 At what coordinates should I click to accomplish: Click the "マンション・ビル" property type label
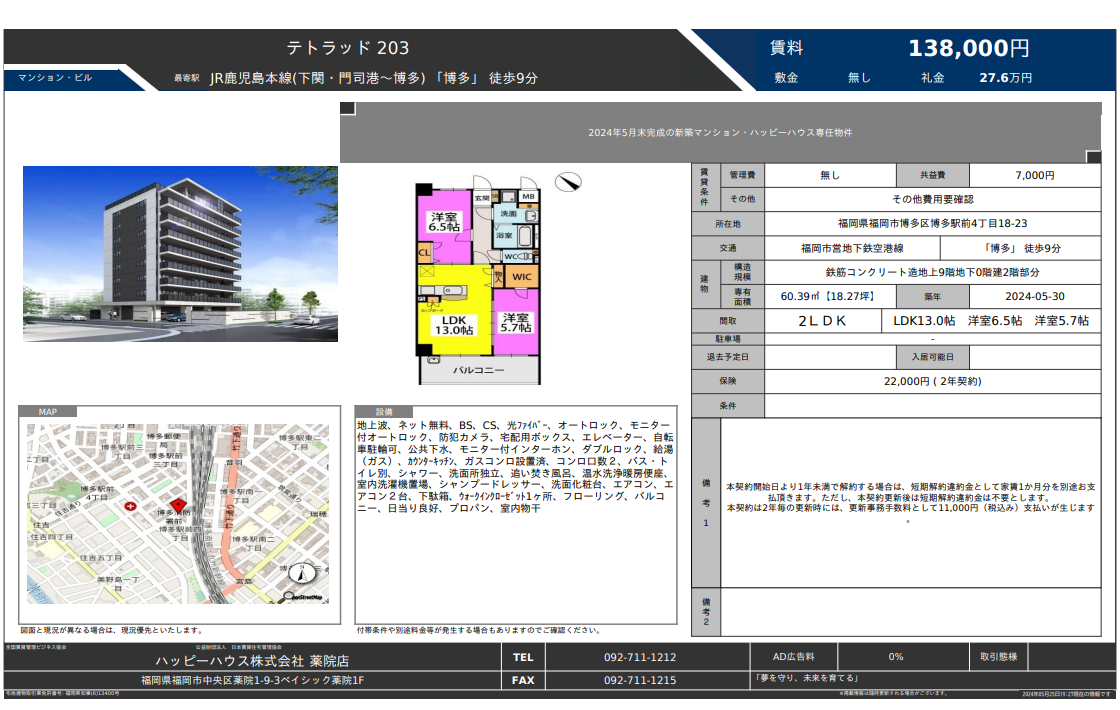(55, 77)
